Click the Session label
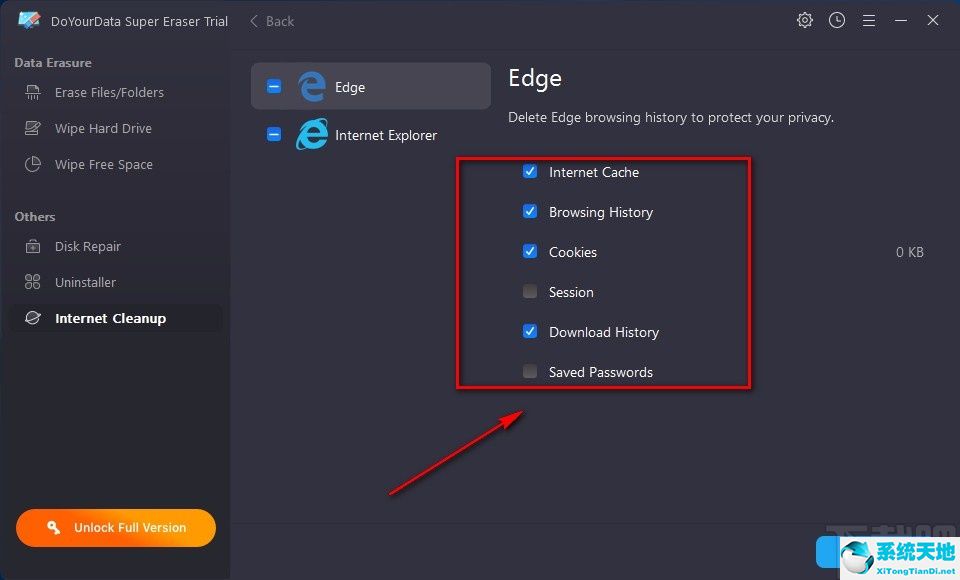Image resolution: width=960 pixels, height=580 pixels. 571,292
